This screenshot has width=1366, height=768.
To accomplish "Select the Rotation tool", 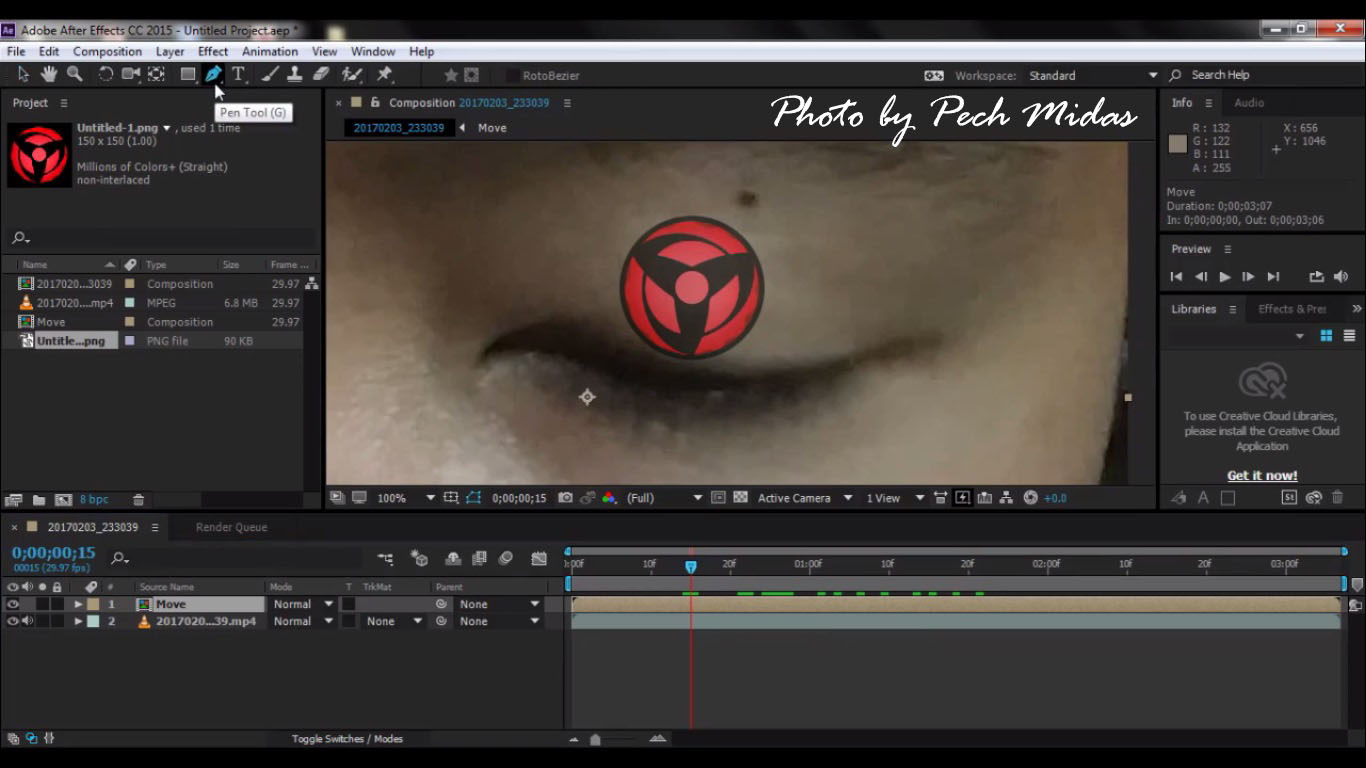I will (105, 74).
